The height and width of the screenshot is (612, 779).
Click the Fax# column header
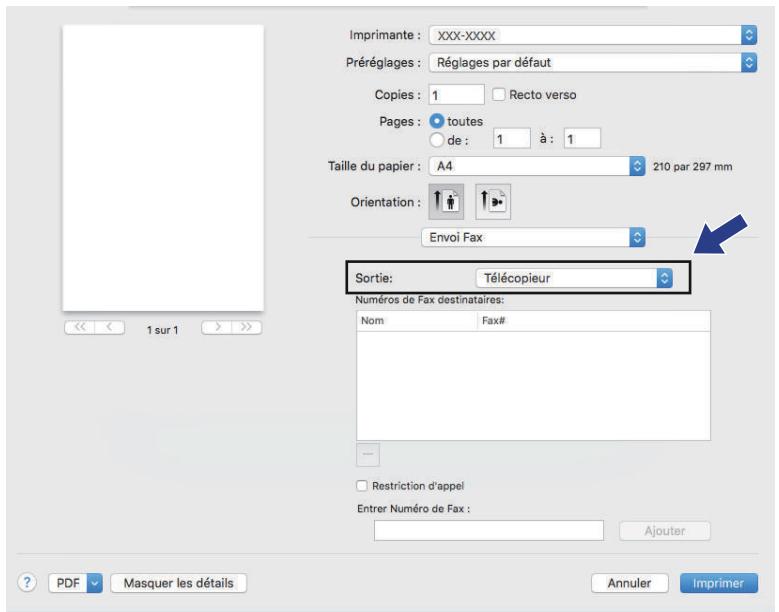[593, 321]
